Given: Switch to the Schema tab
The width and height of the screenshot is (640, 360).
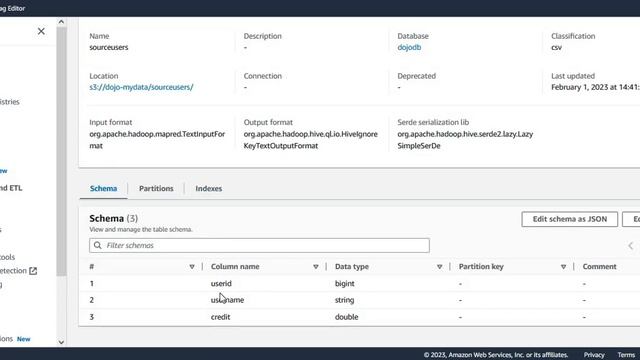Looking at the screenshot, I should pos(103,189).
